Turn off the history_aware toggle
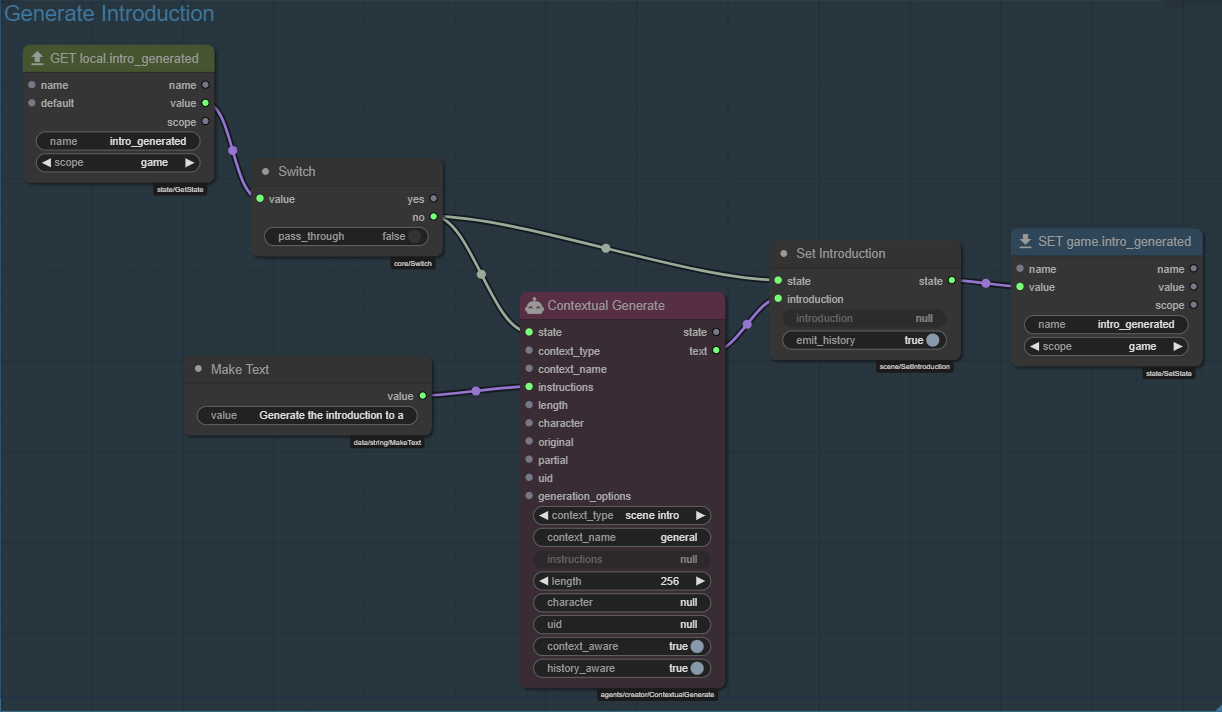 697,668
